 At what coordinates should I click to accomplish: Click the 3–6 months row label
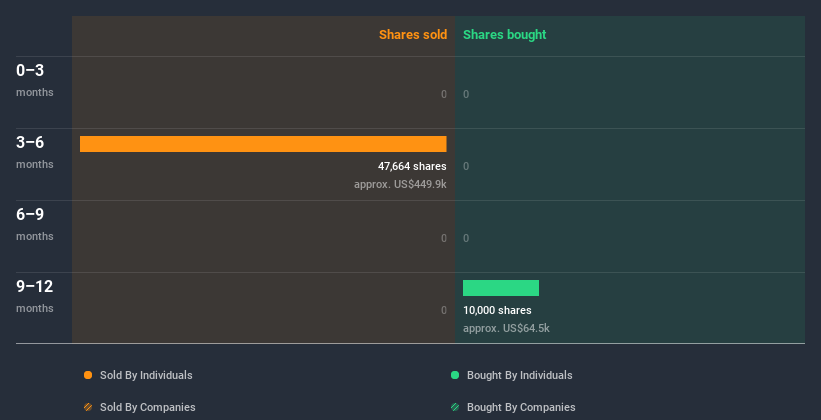(35, 152)
